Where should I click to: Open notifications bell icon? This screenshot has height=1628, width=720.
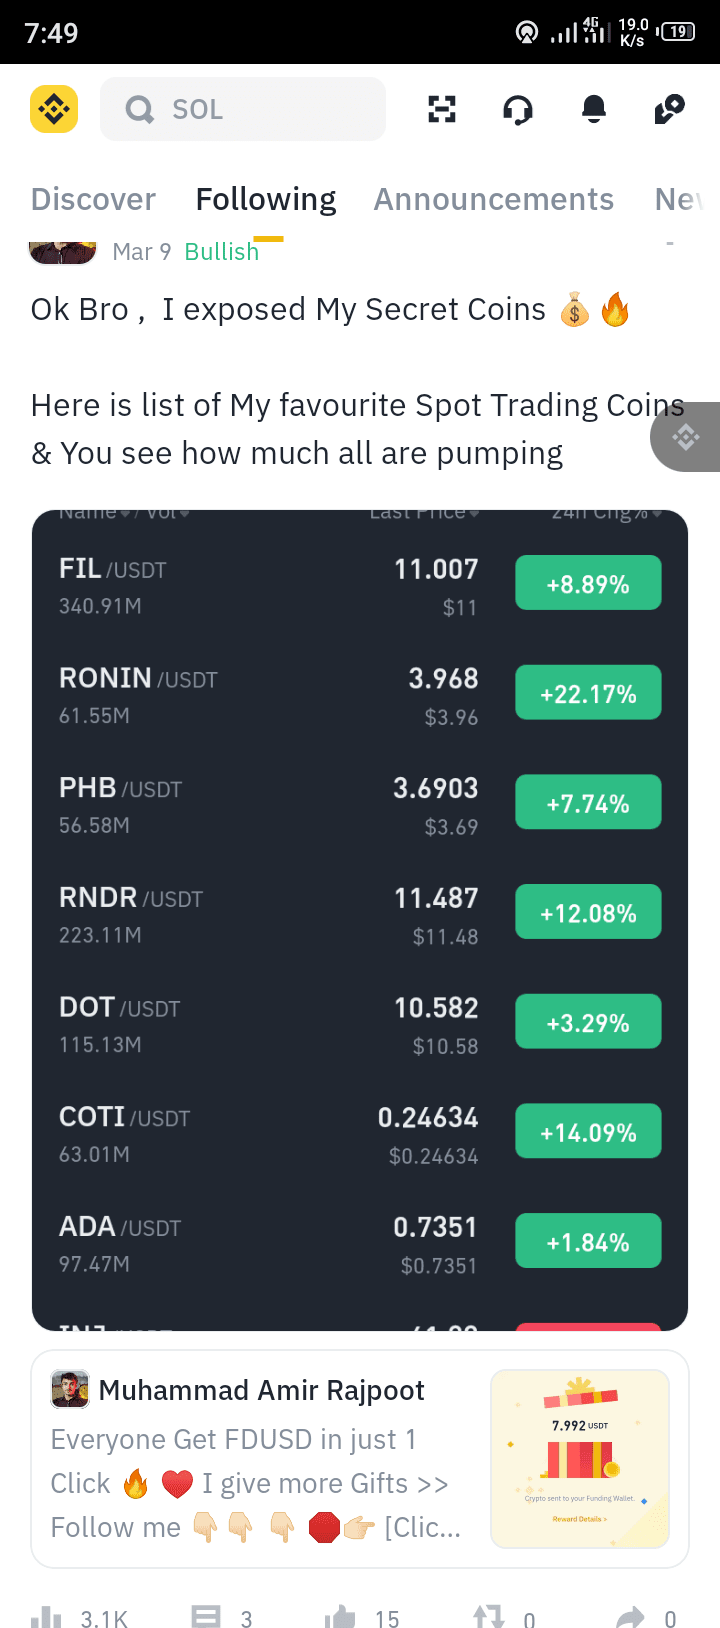coord(594,109)
